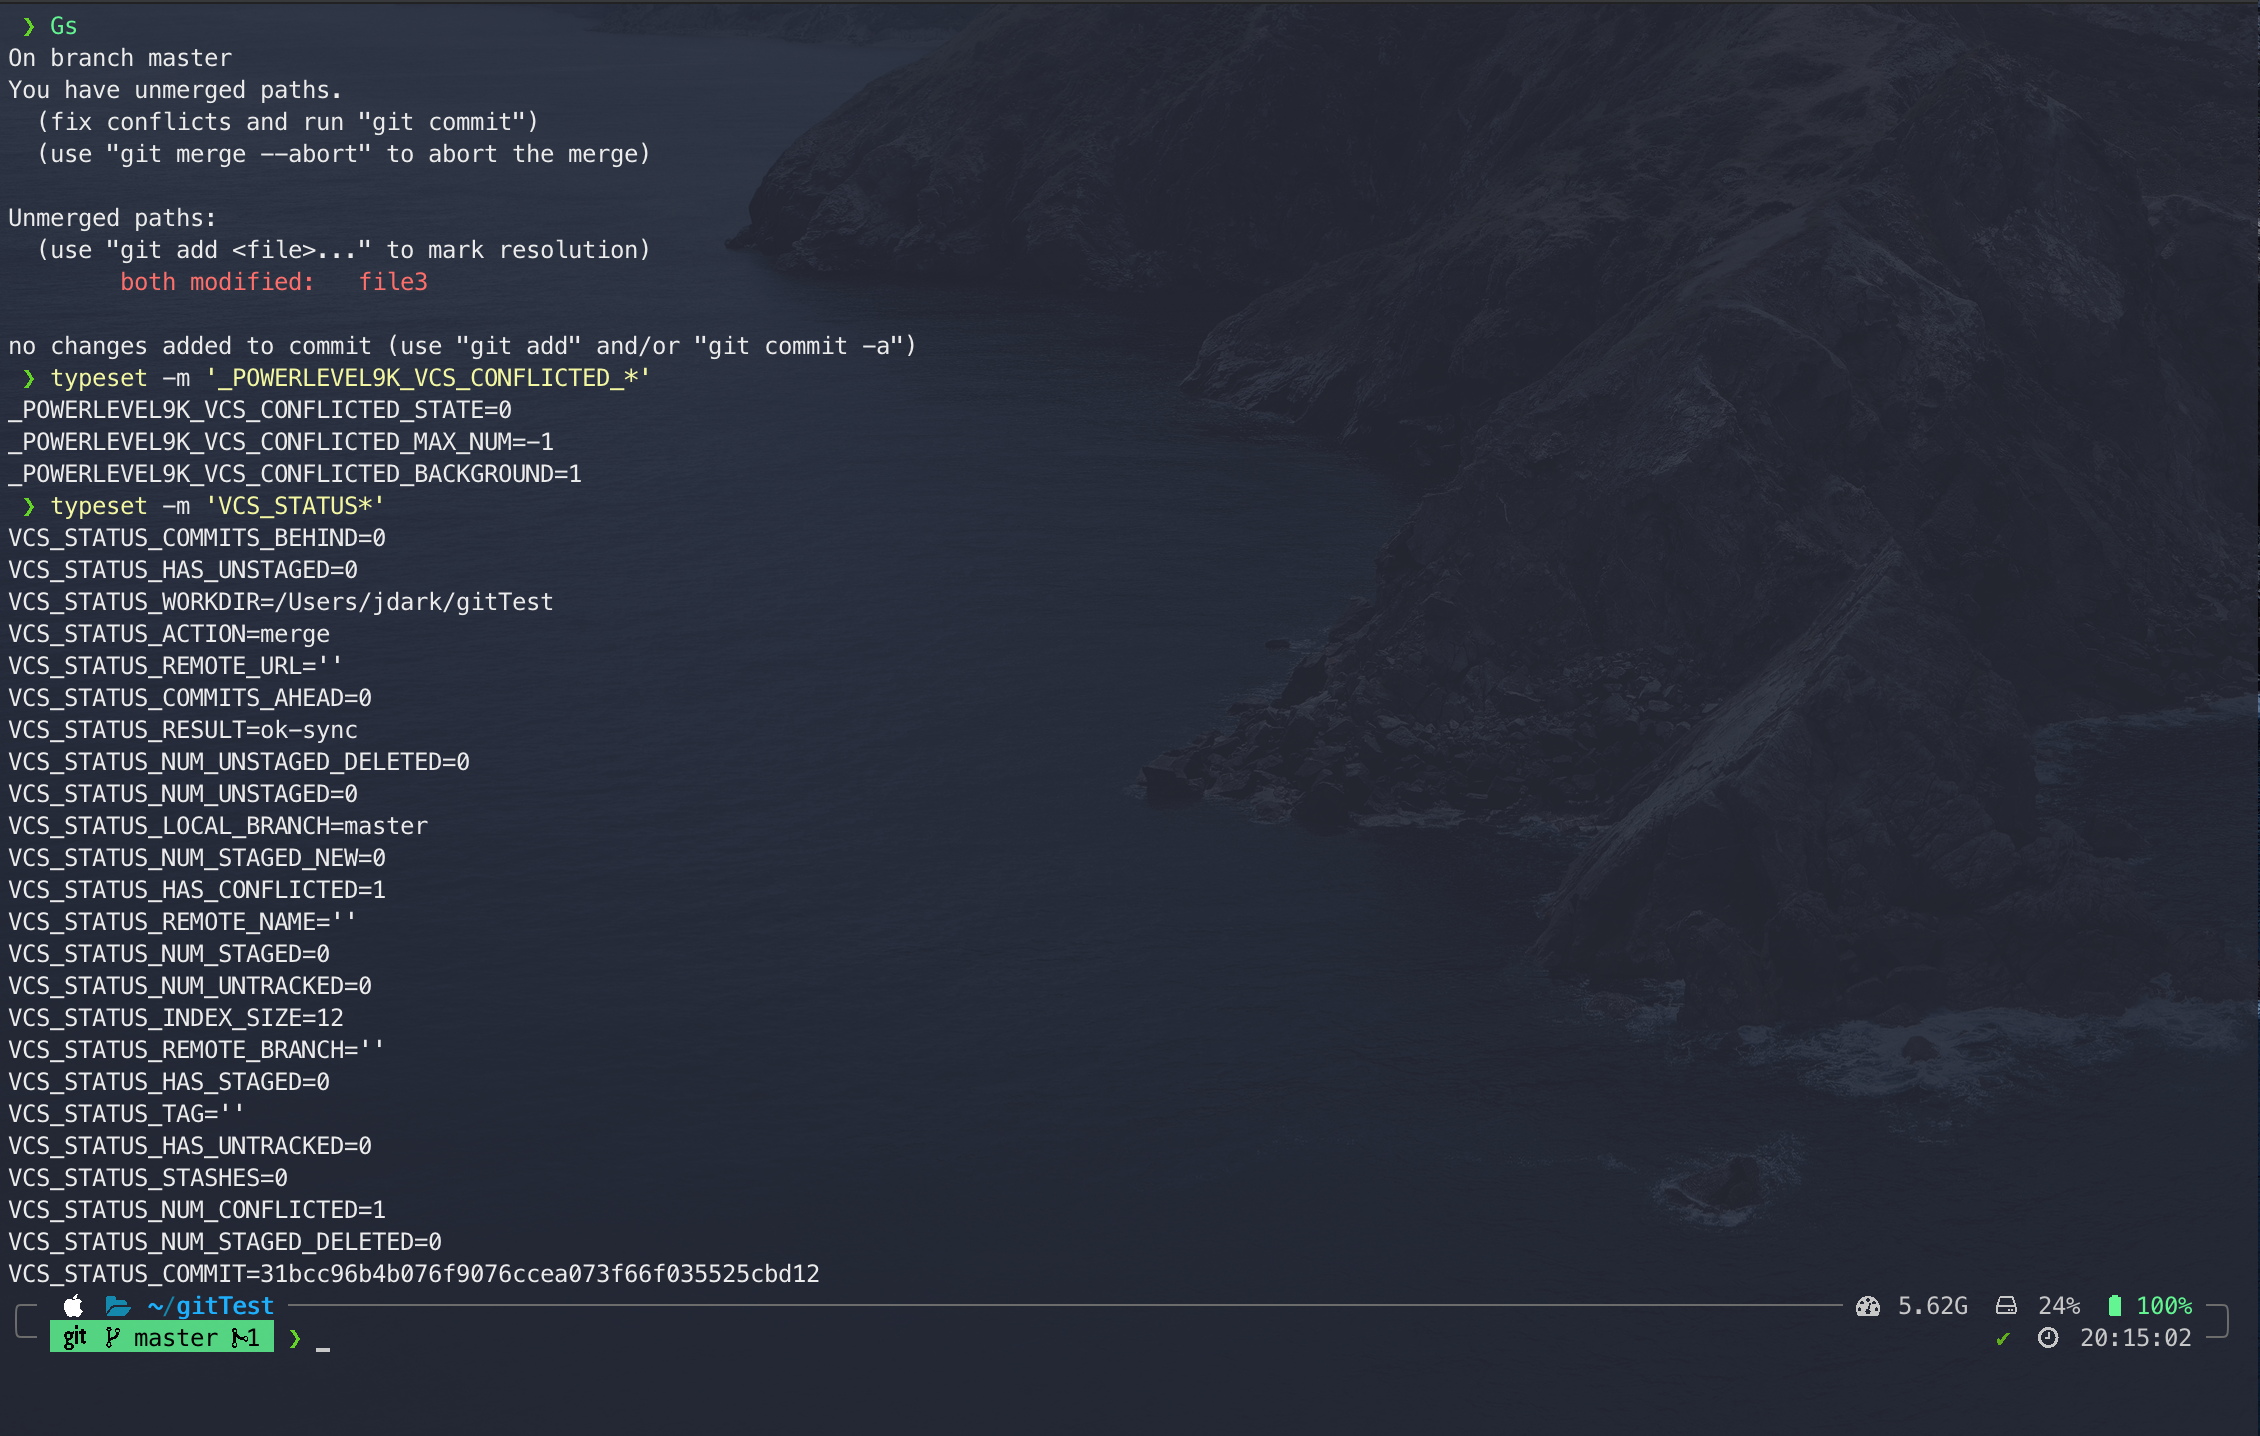Click the git label in green segment

[x=75, y=1337]
